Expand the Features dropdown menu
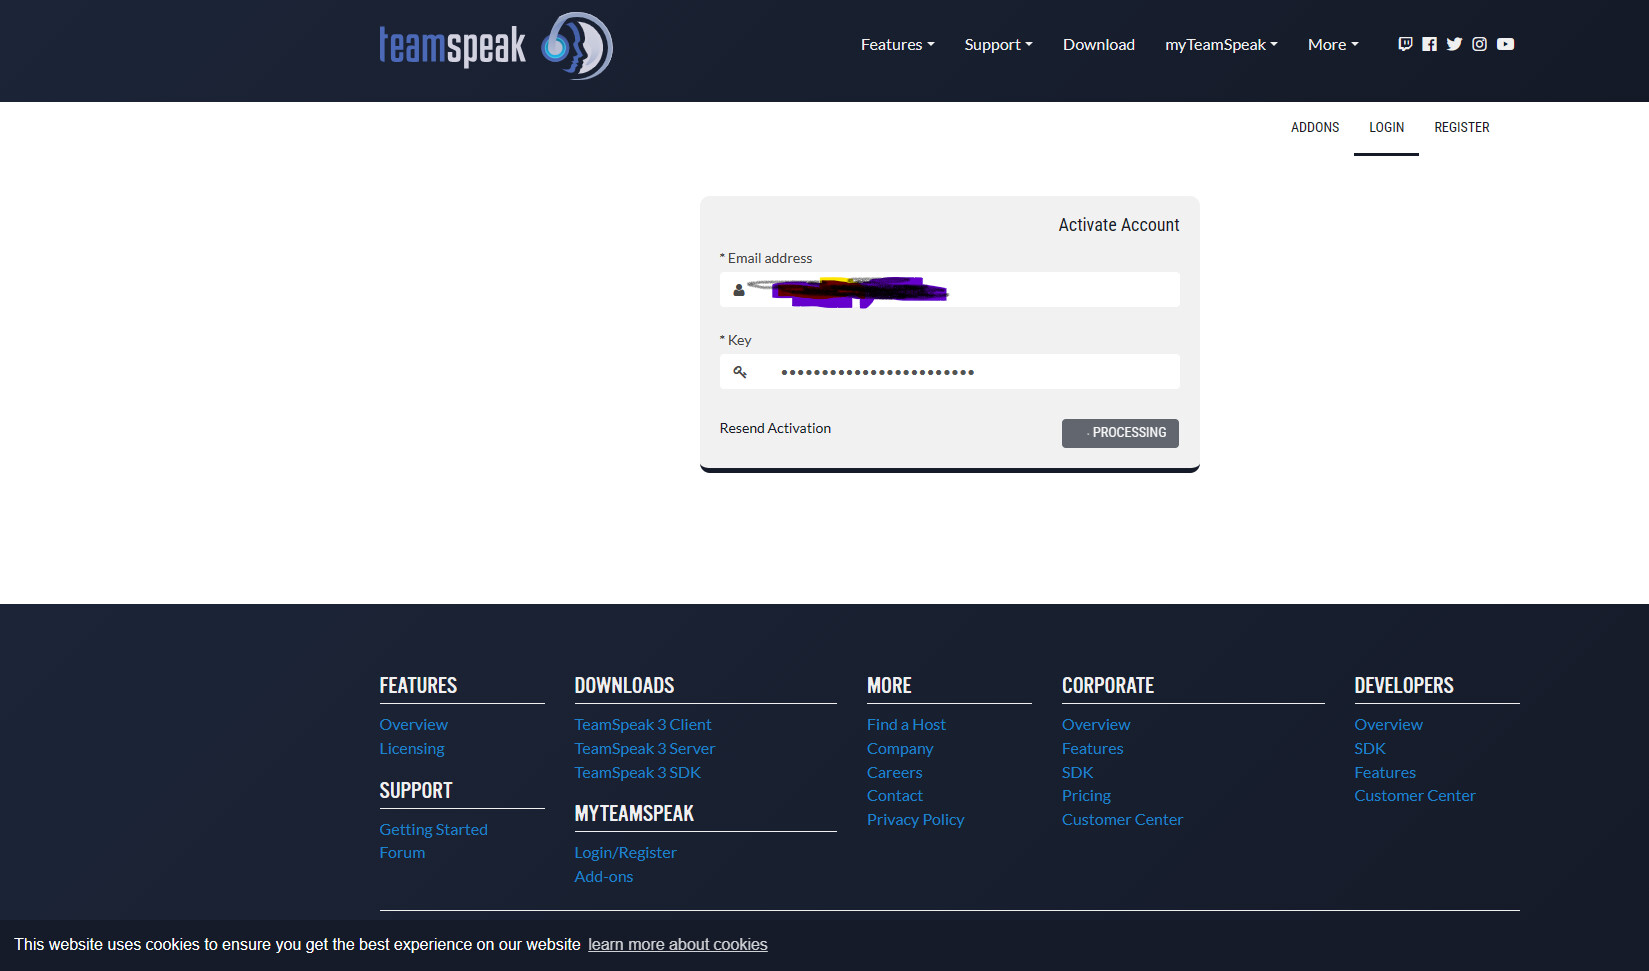1649x971 pixels. click(x=896, y=44)
